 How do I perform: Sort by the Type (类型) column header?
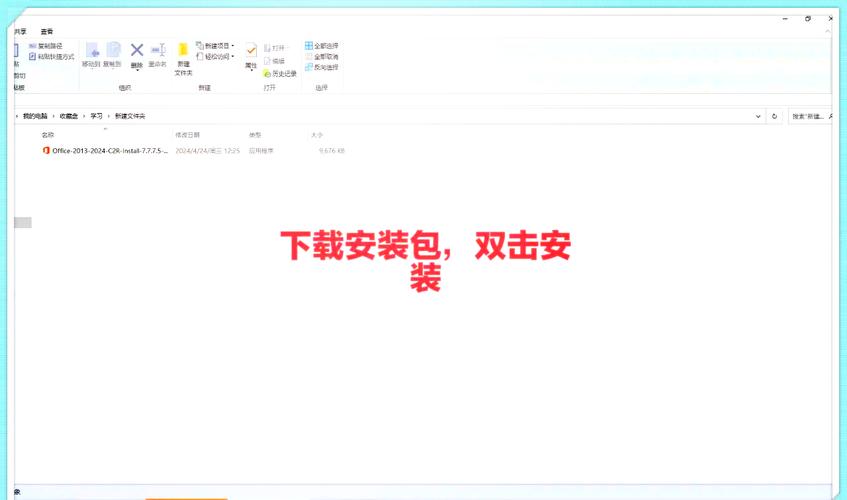click(x=255, y=135)
